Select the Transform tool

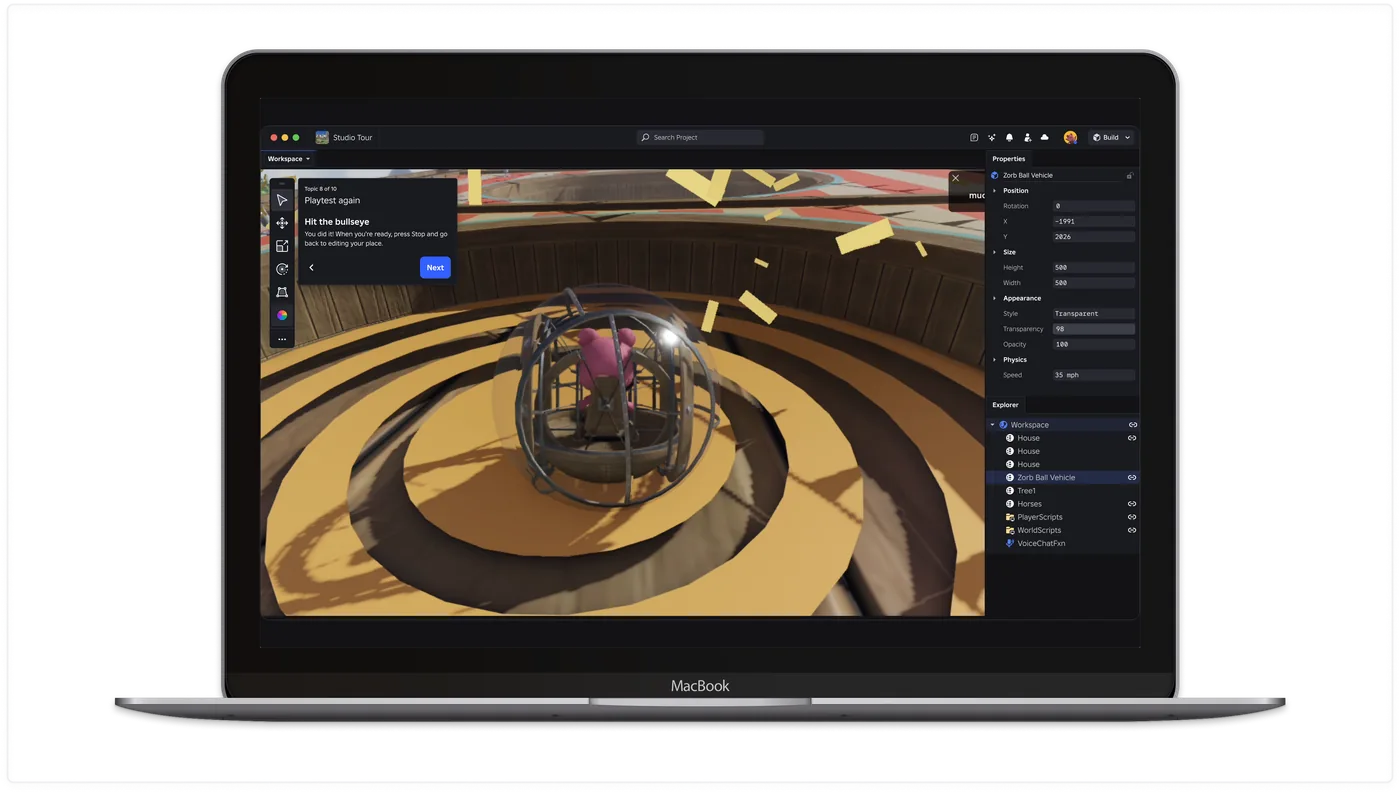282,292
